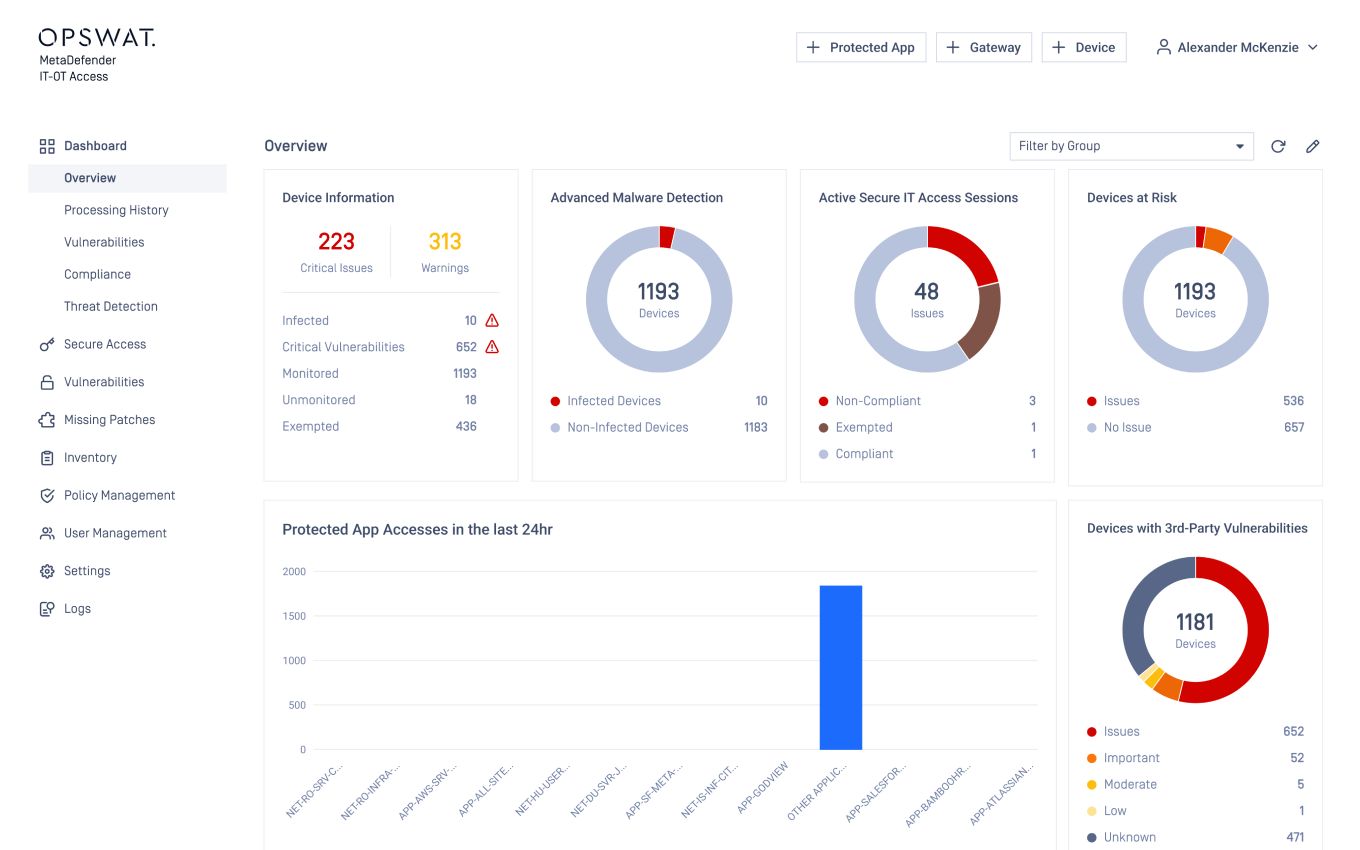The image size is (1360, 850).
Task: Select Compliance under Dashboard
Action: click(97, 274)
